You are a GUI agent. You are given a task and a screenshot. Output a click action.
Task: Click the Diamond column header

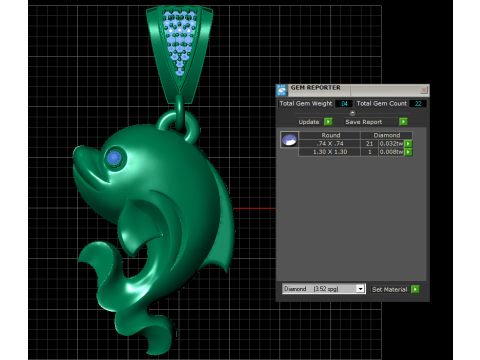[x=387, y=135]
